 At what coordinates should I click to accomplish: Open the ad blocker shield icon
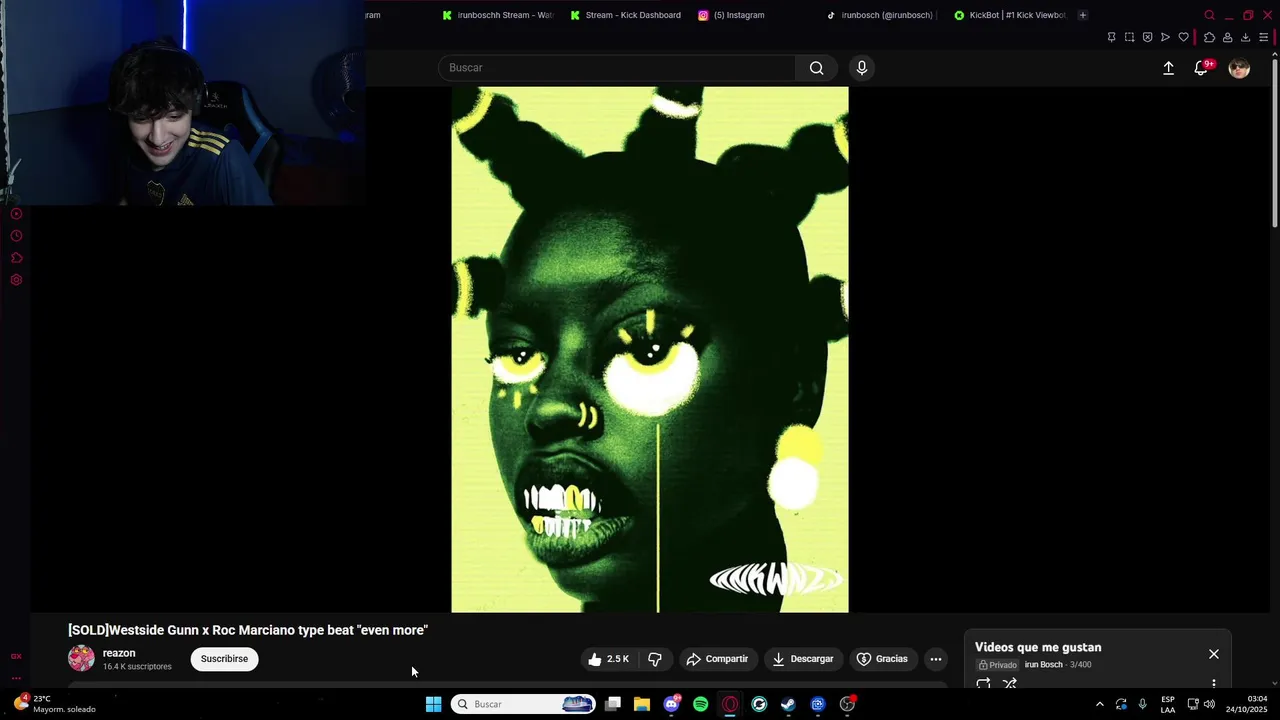(x=1147, y=37)
